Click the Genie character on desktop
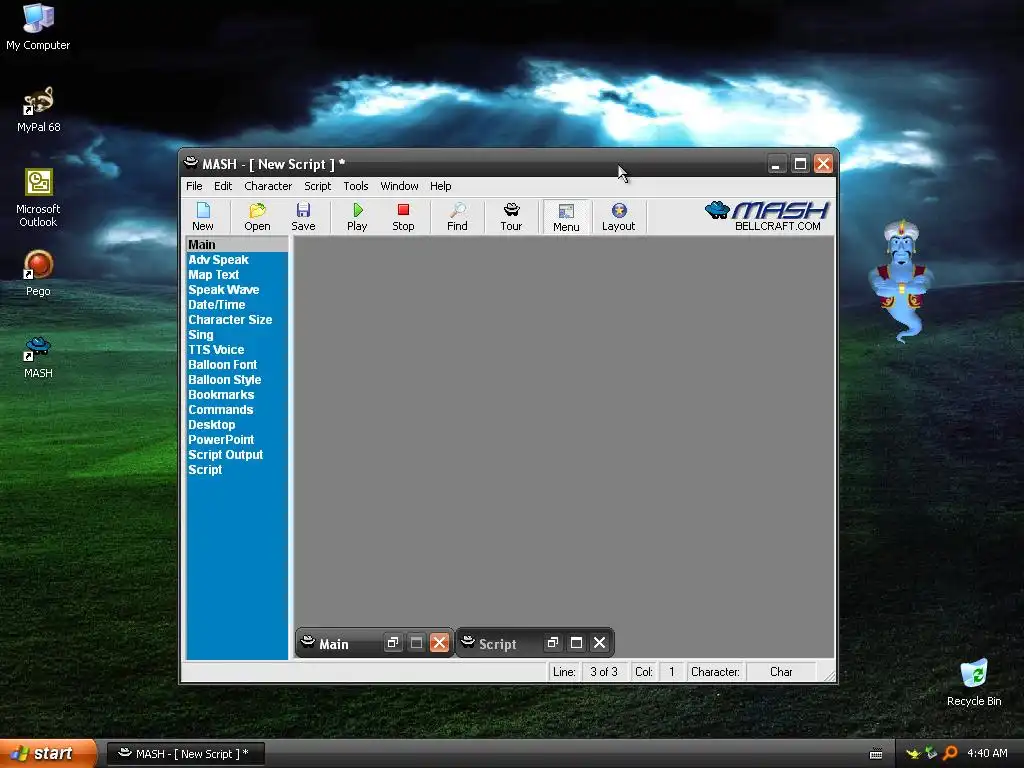 [902, 280]
